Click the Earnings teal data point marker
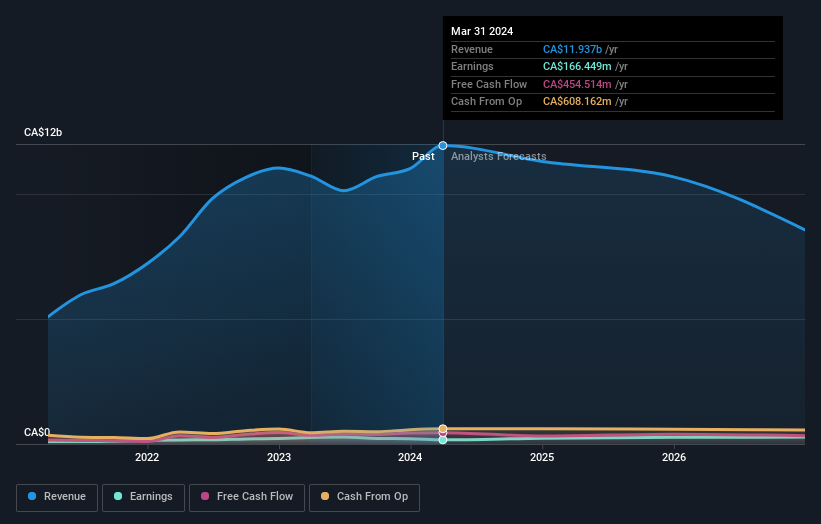Screen dimensions: 821x524 (443, 440)
